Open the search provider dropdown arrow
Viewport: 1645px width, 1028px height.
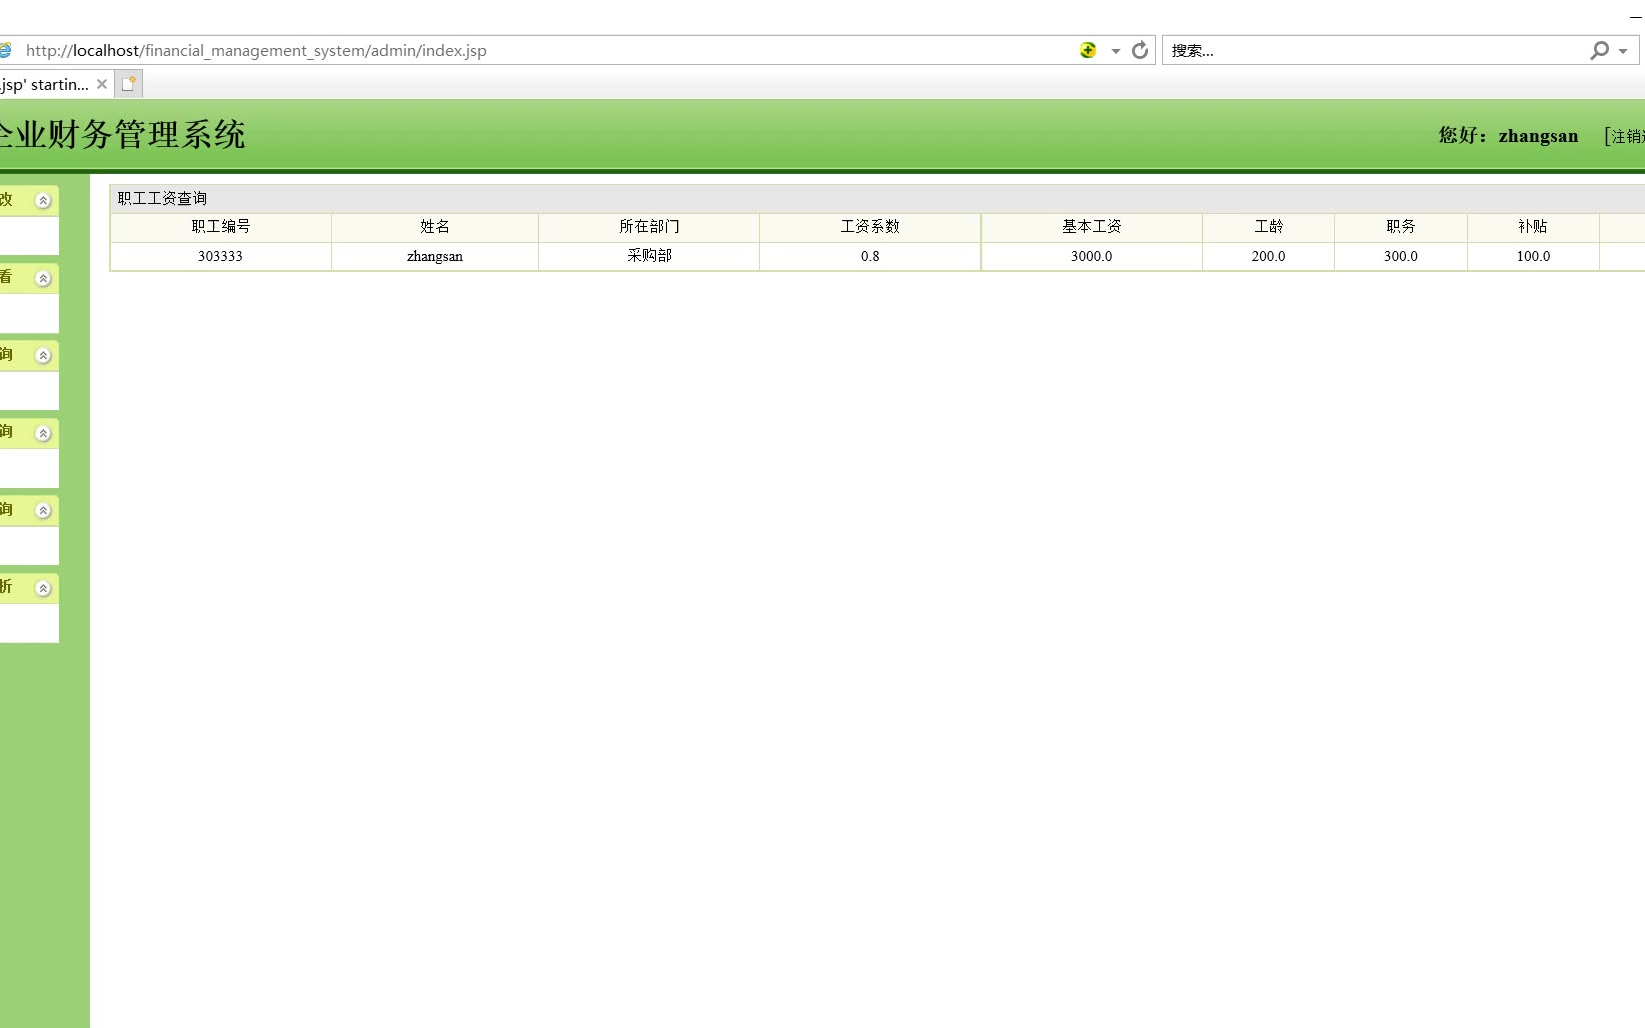[x=1623, y=51]
